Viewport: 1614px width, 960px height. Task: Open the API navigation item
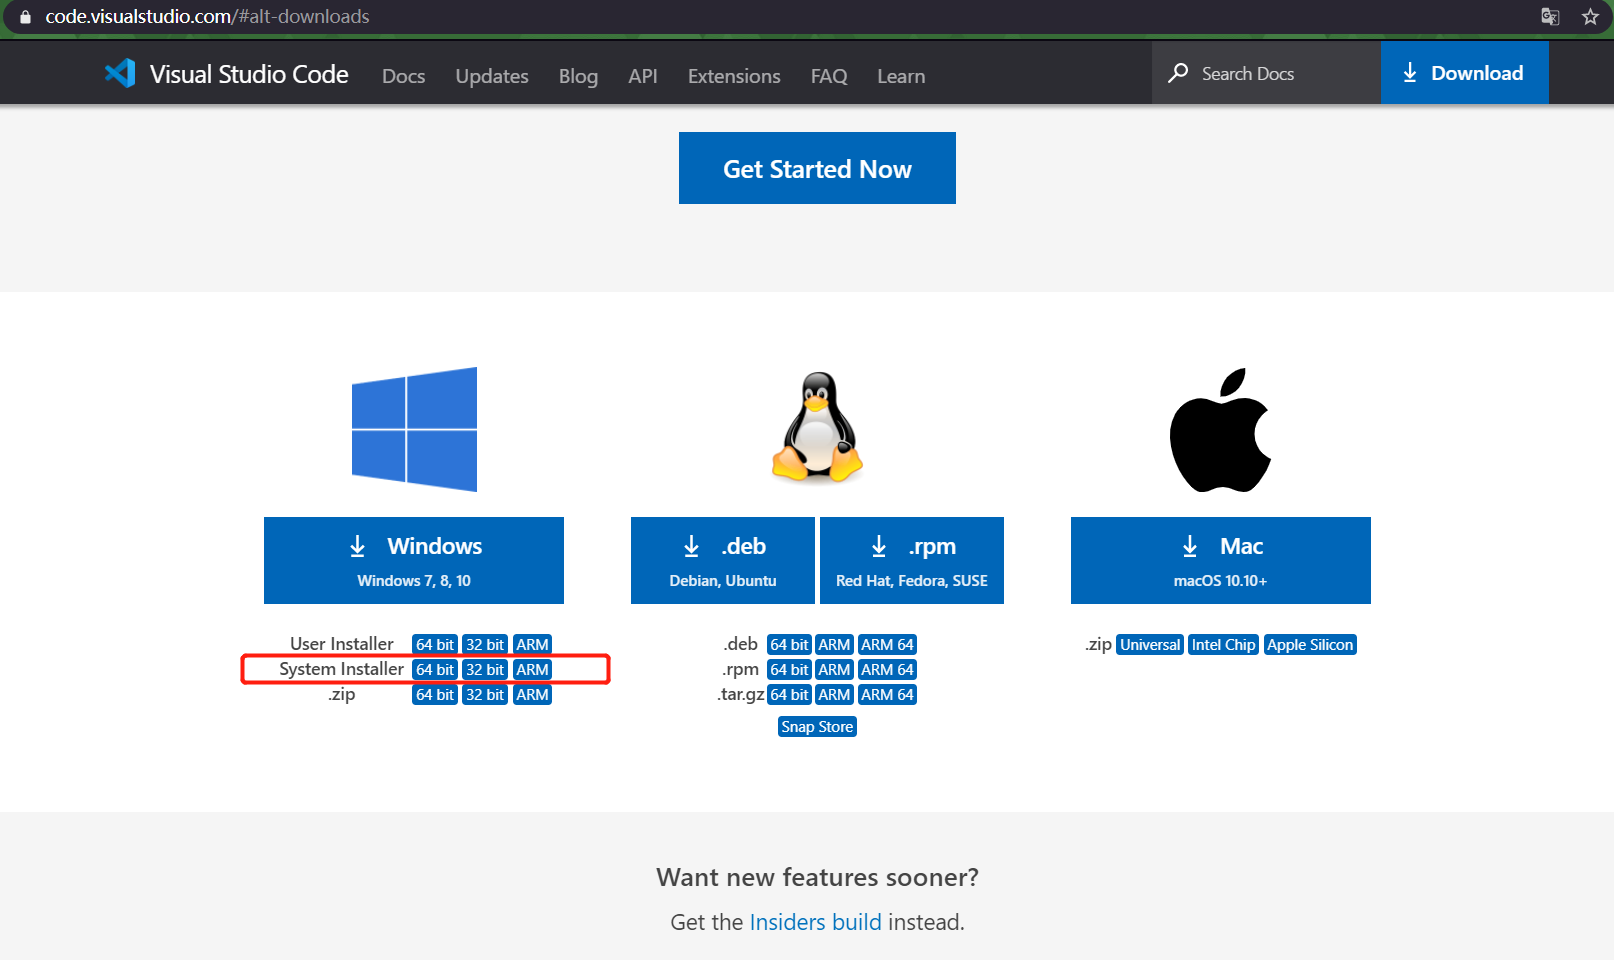643,76
